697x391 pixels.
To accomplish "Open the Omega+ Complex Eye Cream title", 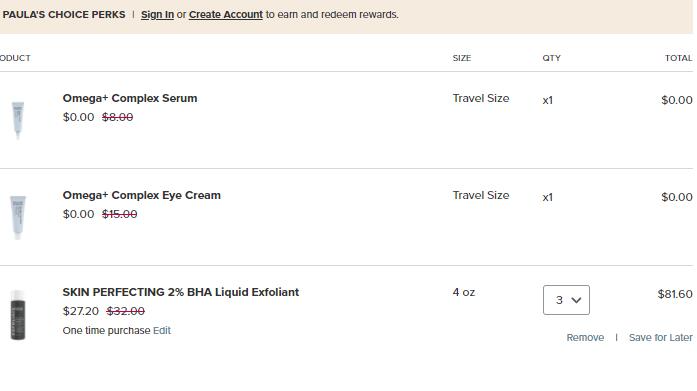I will (141, 195).
